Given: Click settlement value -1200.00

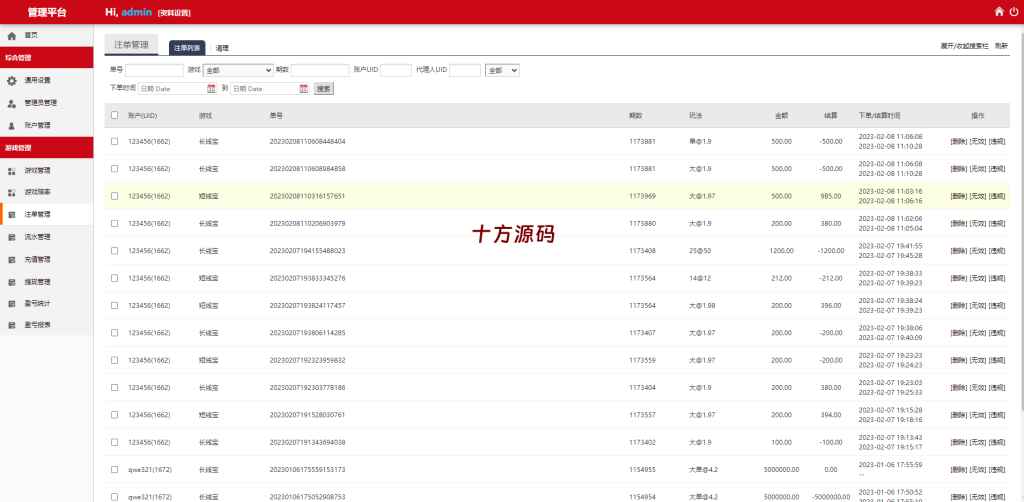Looking at the screenshot, I should 829,251.
